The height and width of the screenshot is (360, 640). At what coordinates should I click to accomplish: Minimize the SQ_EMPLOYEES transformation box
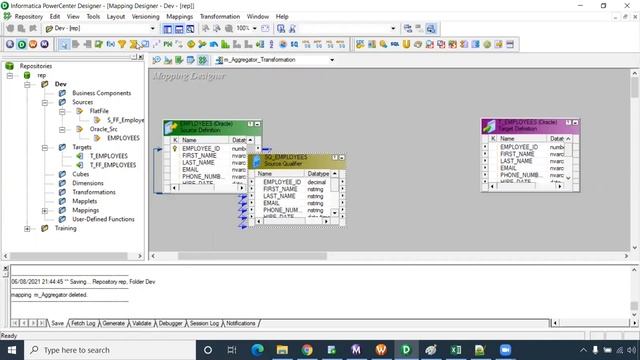342,158
